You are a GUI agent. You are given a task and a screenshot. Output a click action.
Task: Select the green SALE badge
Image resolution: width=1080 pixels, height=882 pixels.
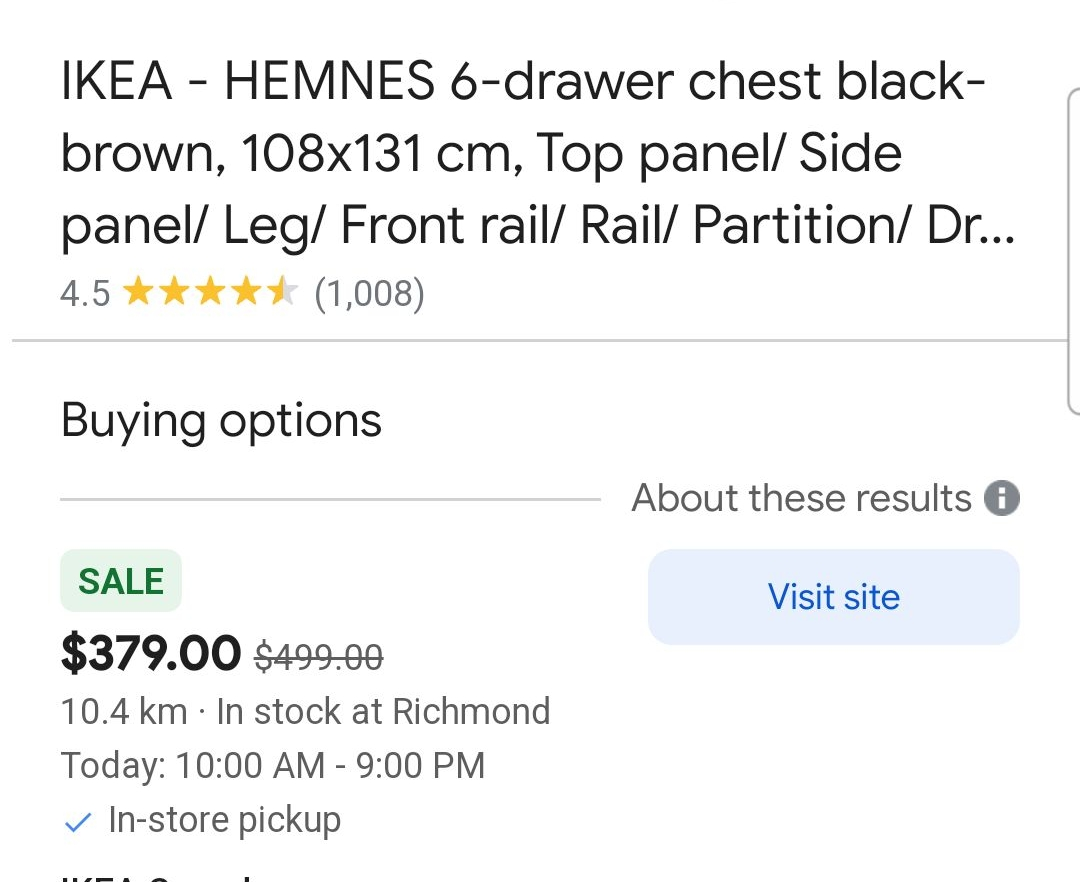pyautogui.click(x=121, y=580)
